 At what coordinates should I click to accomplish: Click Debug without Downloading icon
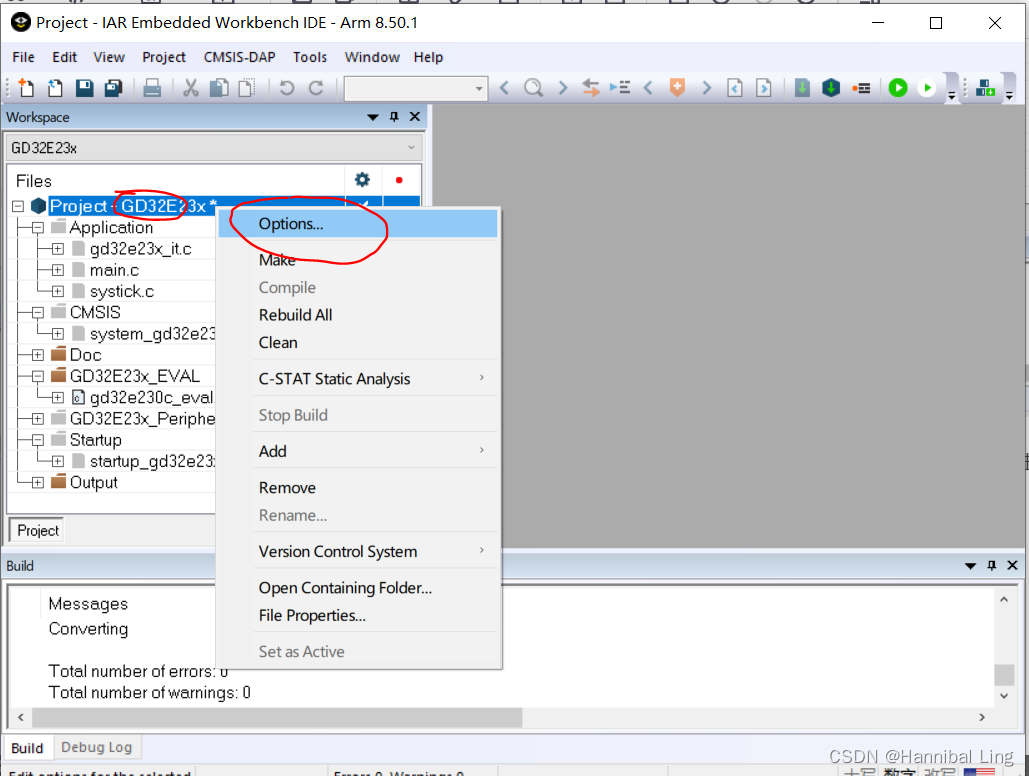click(927, 87)
